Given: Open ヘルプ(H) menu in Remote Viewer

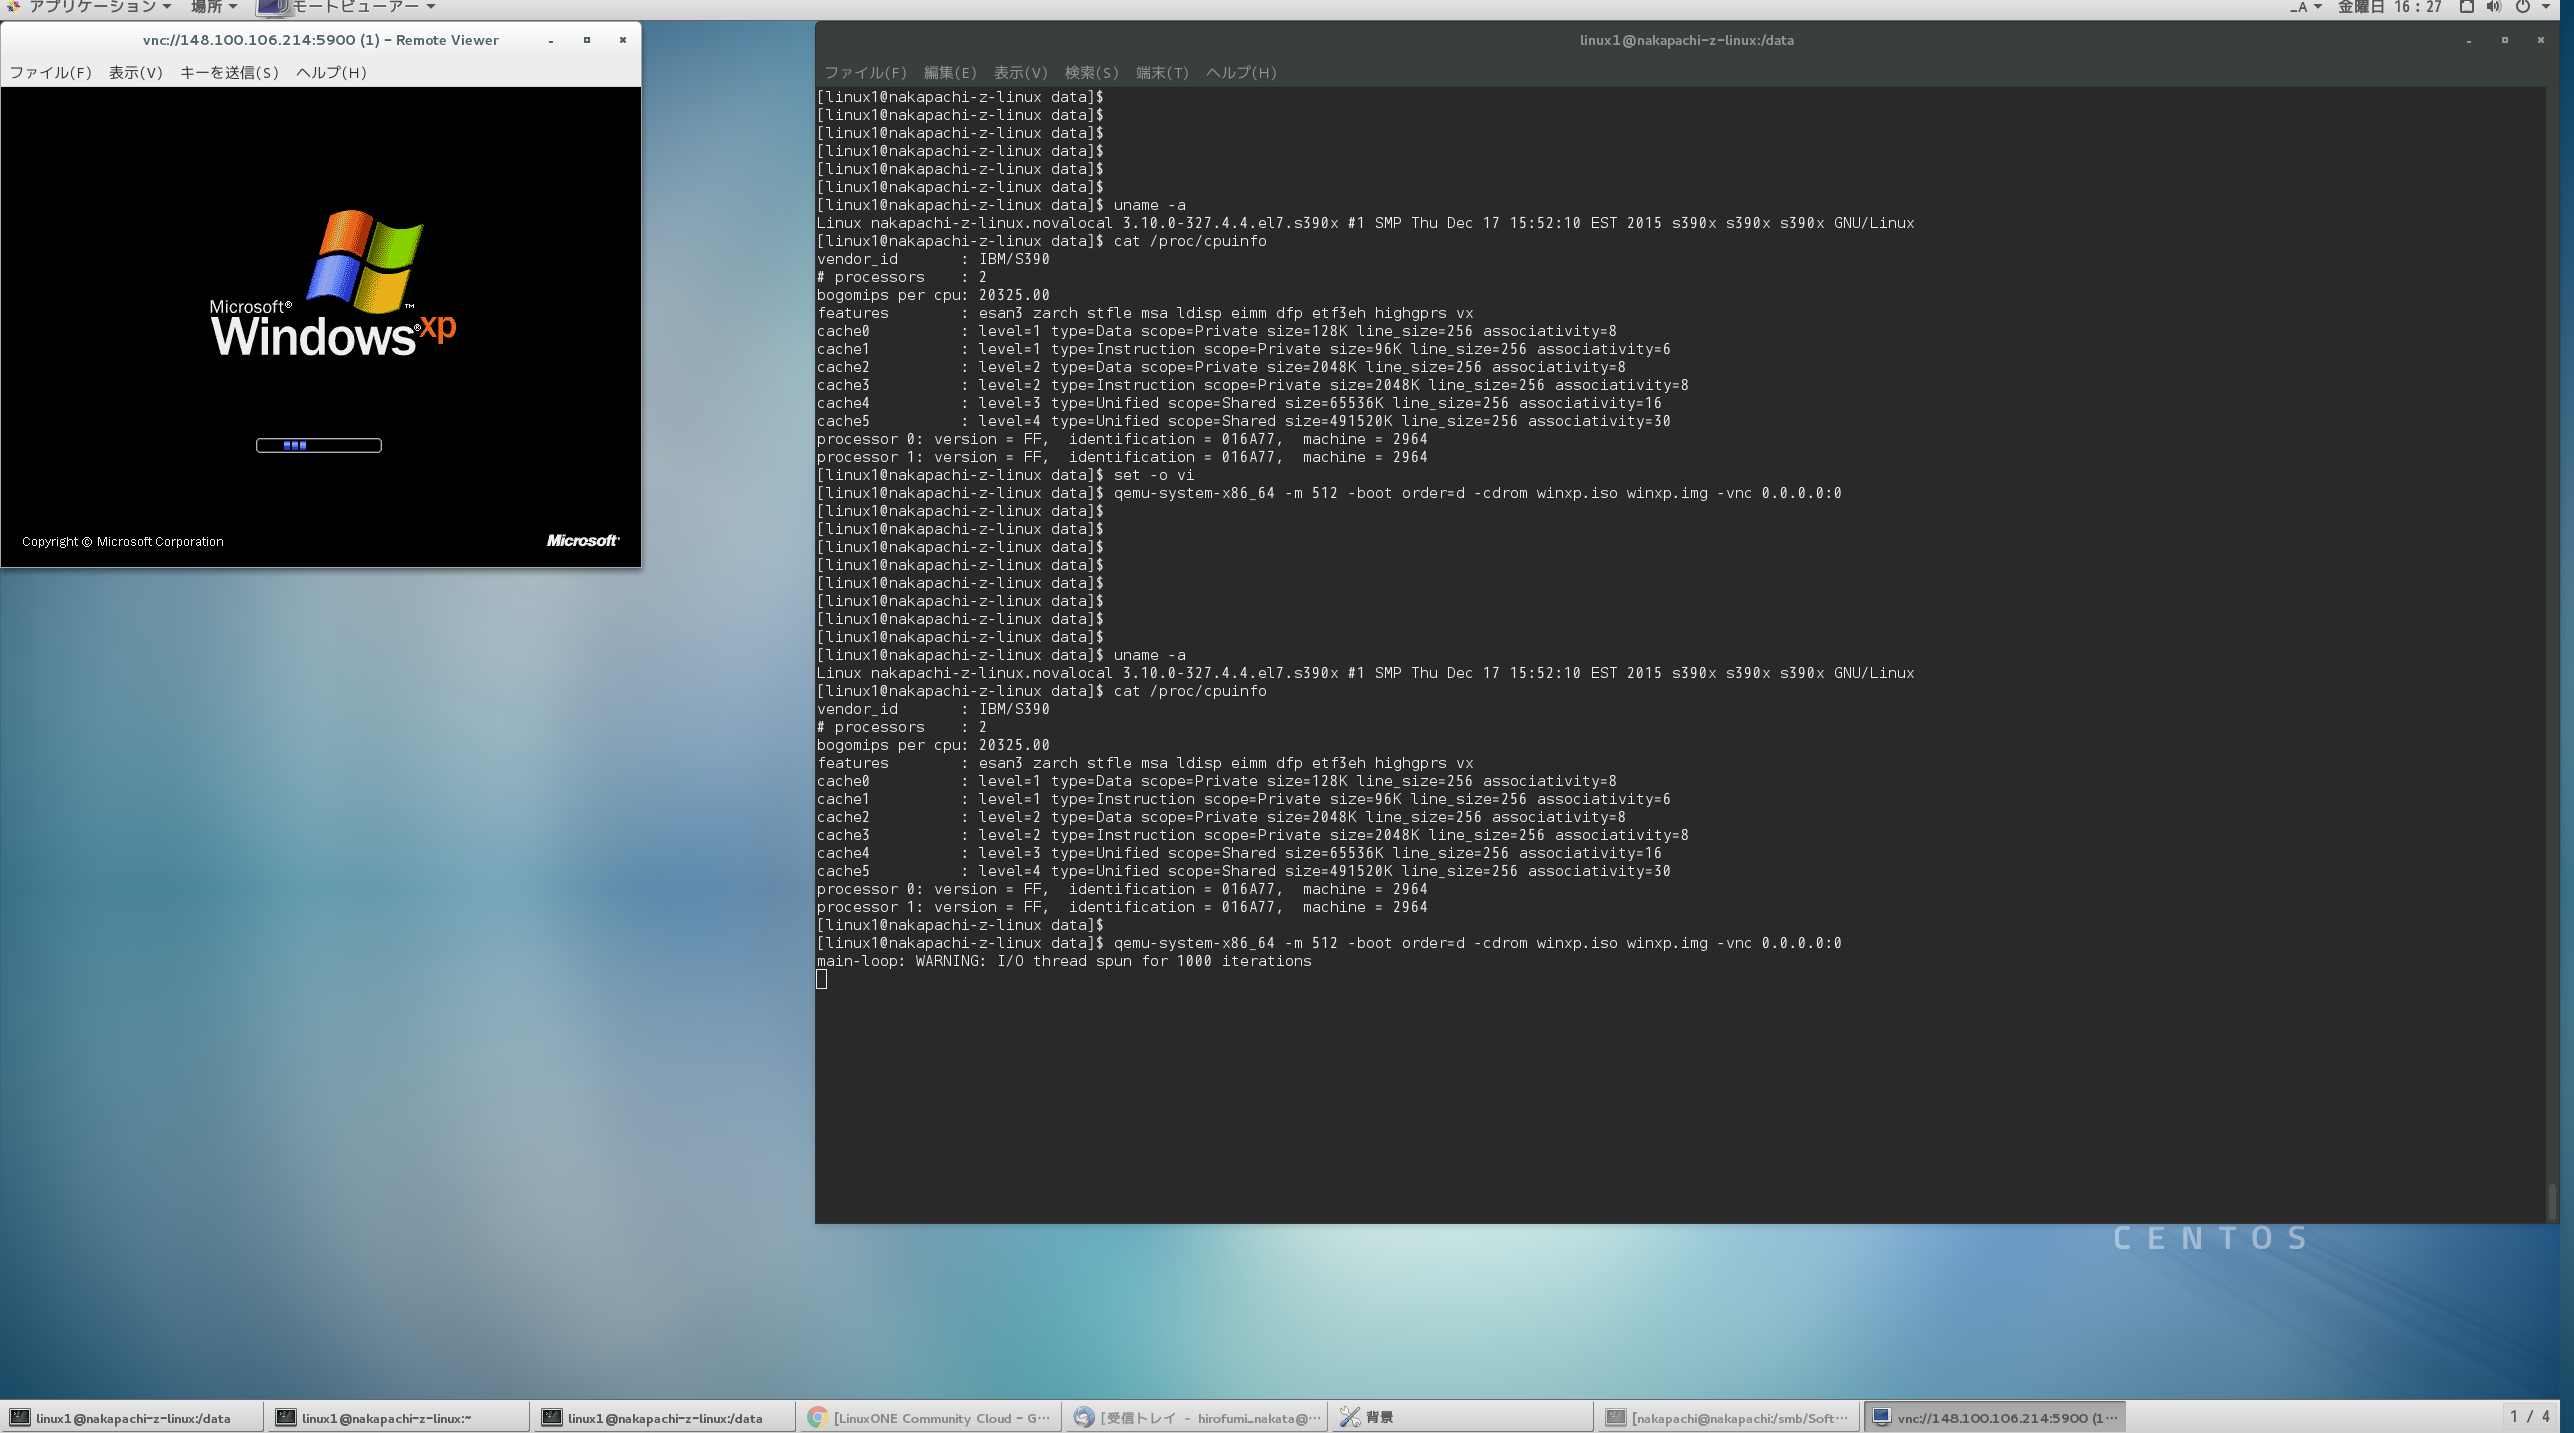Looking at the screenshot, I should click(x=331, y=72).
